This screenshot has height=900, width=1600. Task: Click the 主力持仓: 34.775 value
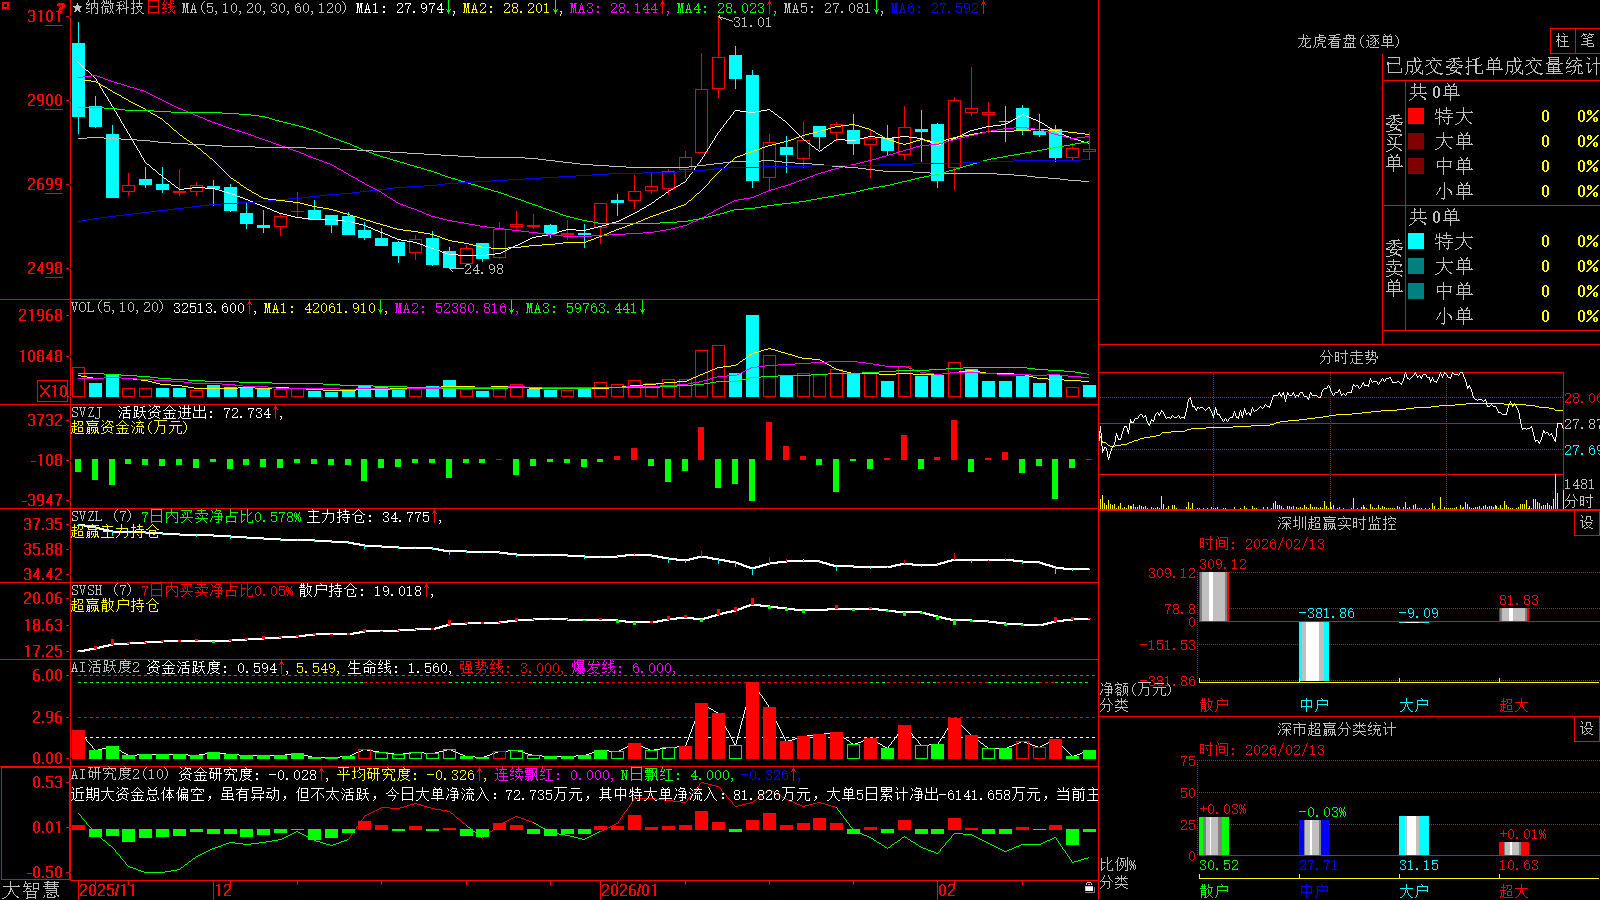coord(368,517)
